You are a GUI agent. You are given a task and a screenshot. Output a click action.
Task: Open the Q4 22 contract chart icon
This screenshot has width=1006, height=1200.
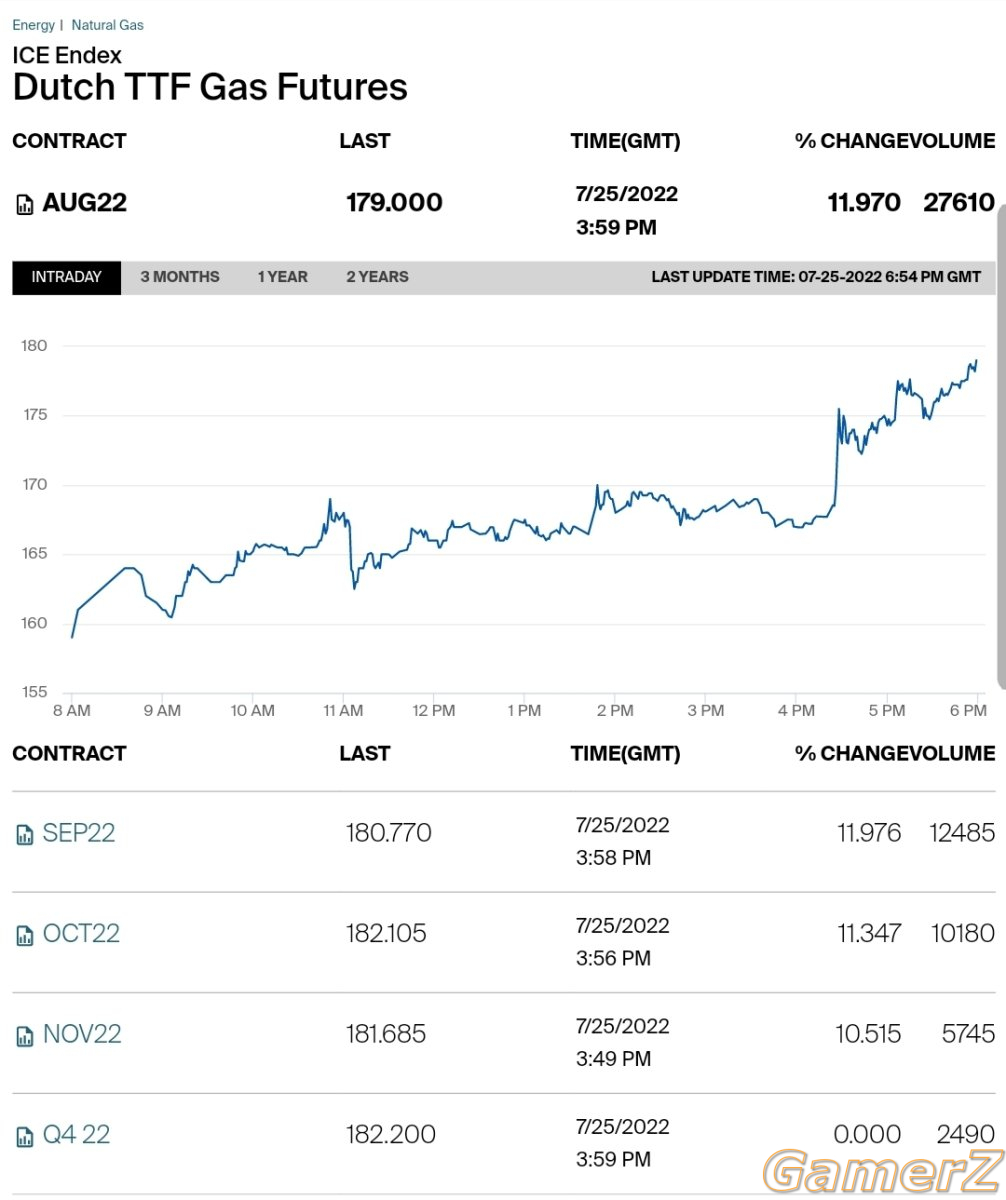coord(24,1137)
